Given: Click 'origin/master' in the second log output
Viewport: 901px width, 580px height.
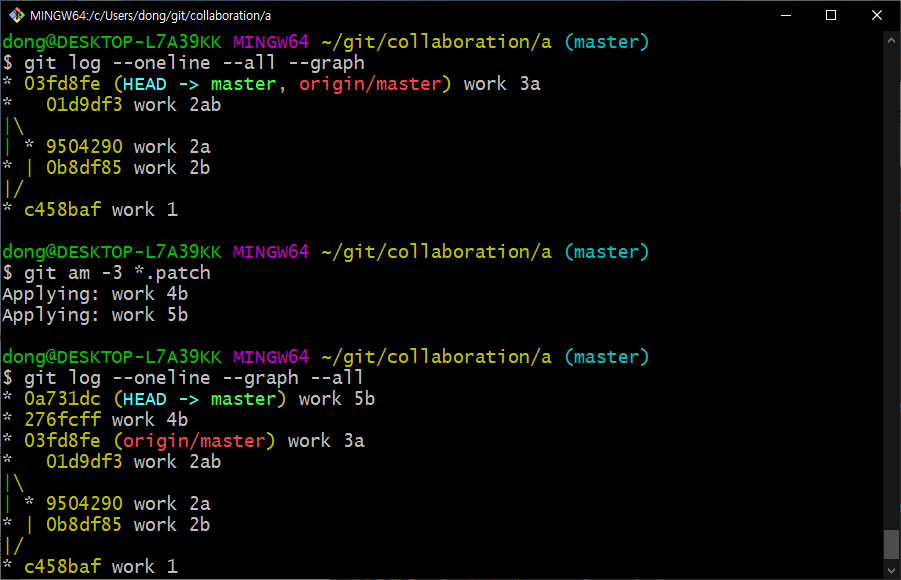Looking at the screenshot, I should click(x=194, y=441).
